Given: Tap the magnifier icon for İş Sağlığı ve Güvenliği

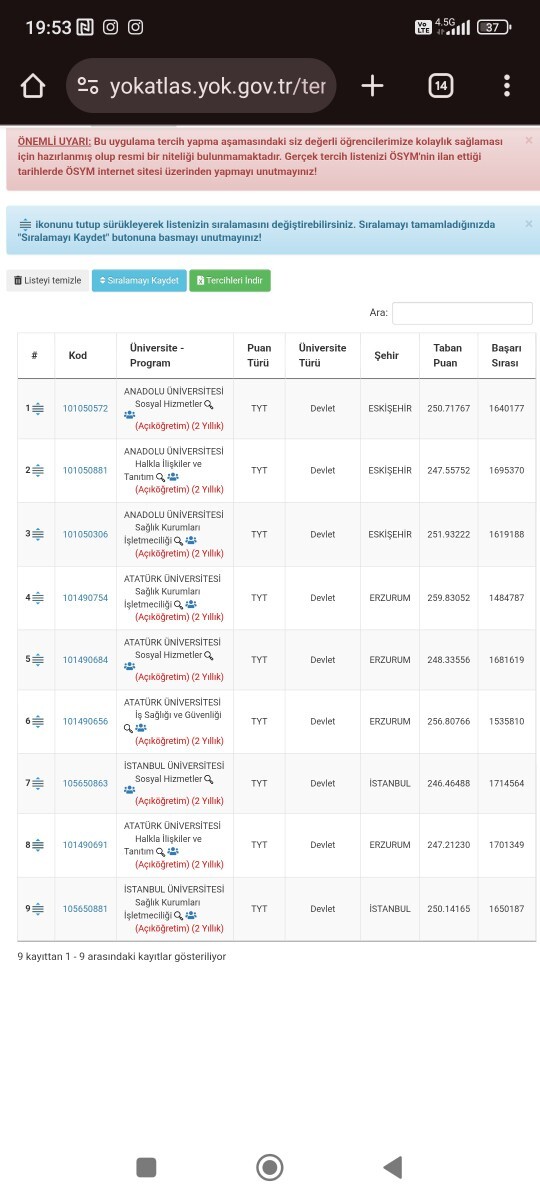Looking at the screenshot, I should (128, 729).
